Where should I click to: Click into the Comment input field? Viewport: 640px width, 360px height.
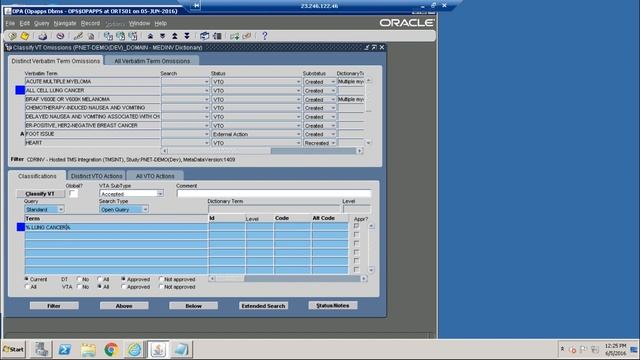click(274, 193)
